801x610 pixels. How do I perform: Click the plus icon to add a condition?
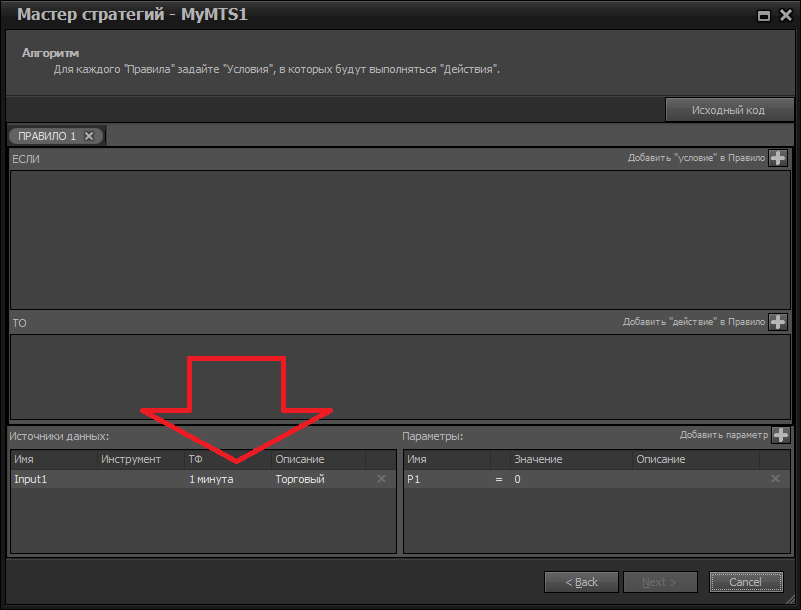(778, 158)
